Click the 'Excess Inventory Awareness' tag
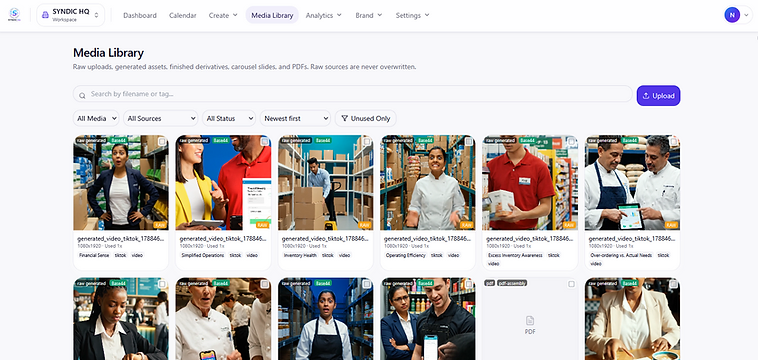The width and height of the screenshot is (758, 360). pyautogui.click(x=515, y=255)
